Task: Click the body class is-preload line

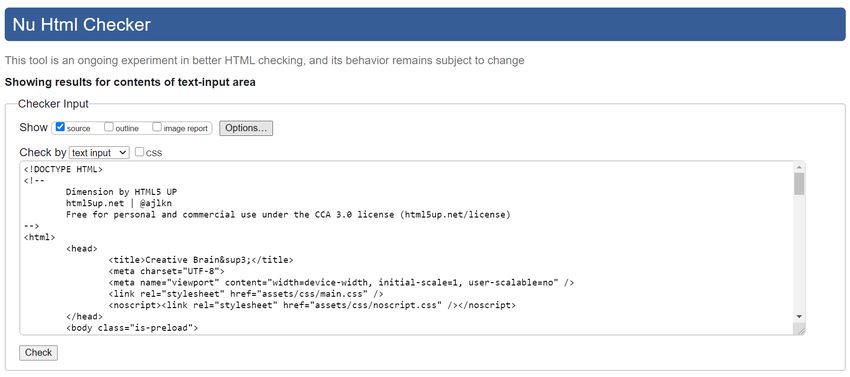Action: 132,328
